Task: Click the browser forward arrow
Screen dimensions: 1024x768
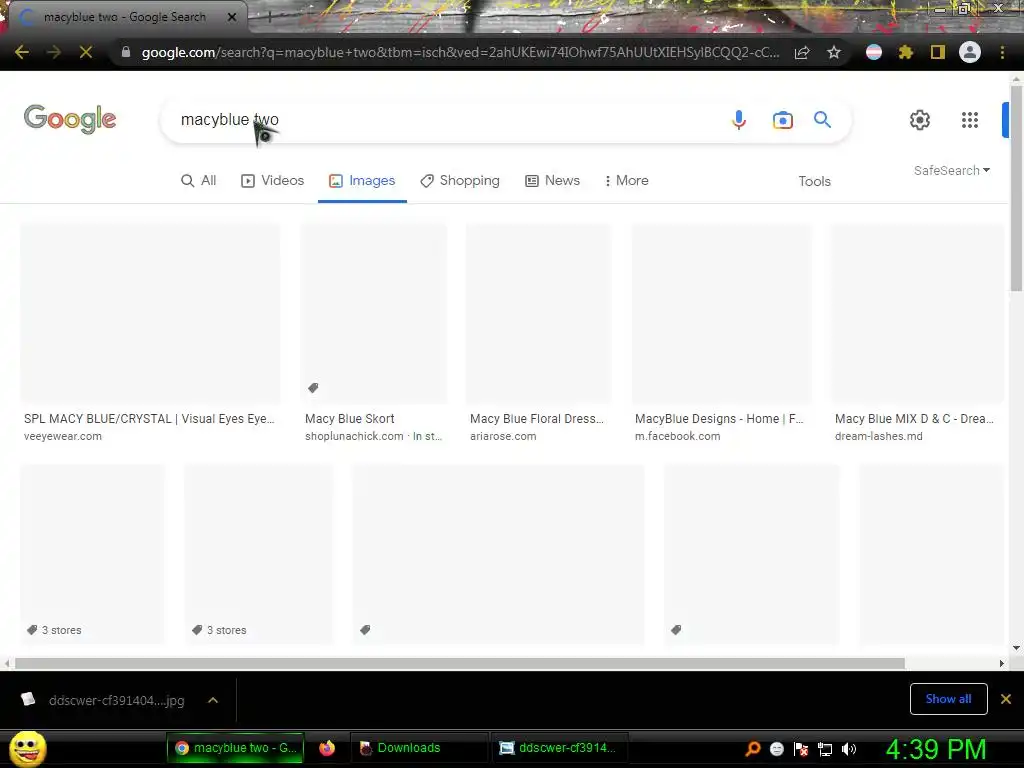Action: 54,52
